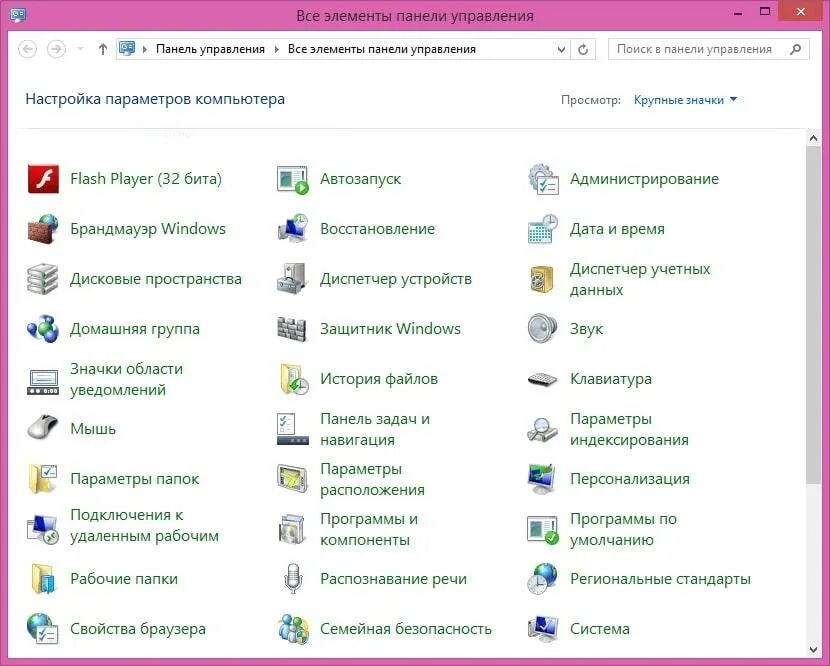Open the Система text link

pos(600,629)
